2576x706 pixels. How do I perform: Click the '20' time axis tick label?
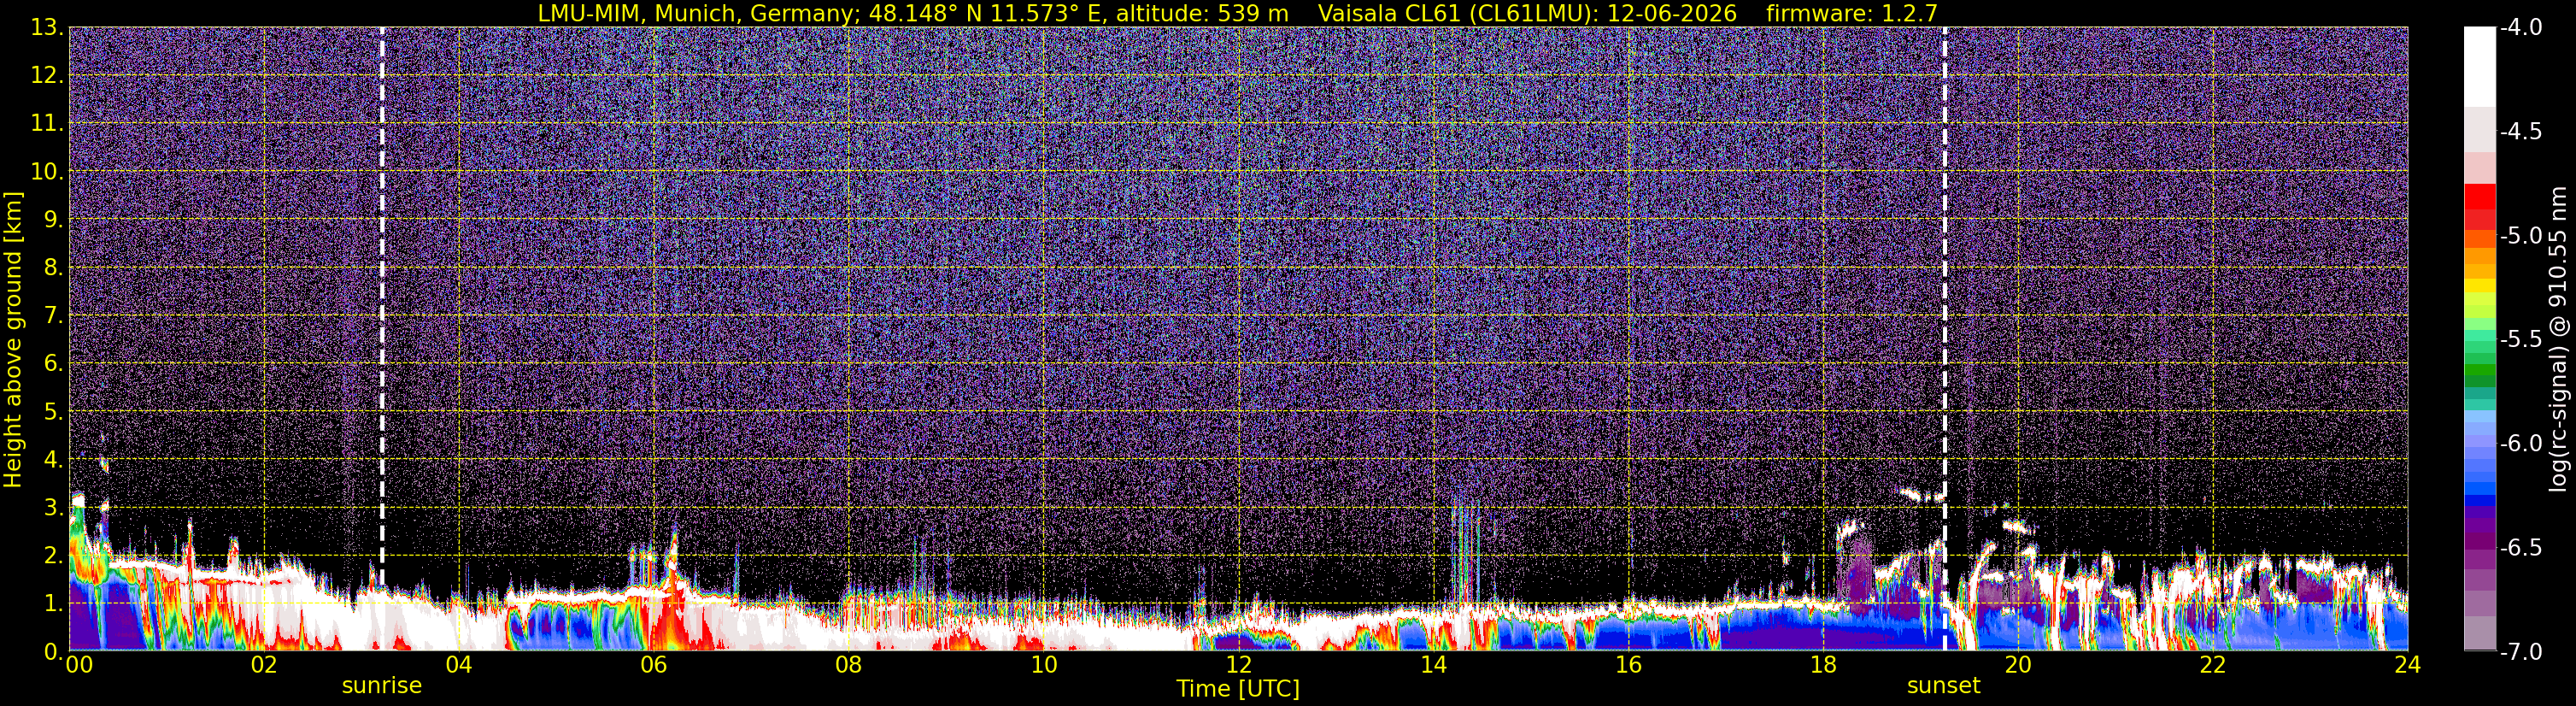2018,665
